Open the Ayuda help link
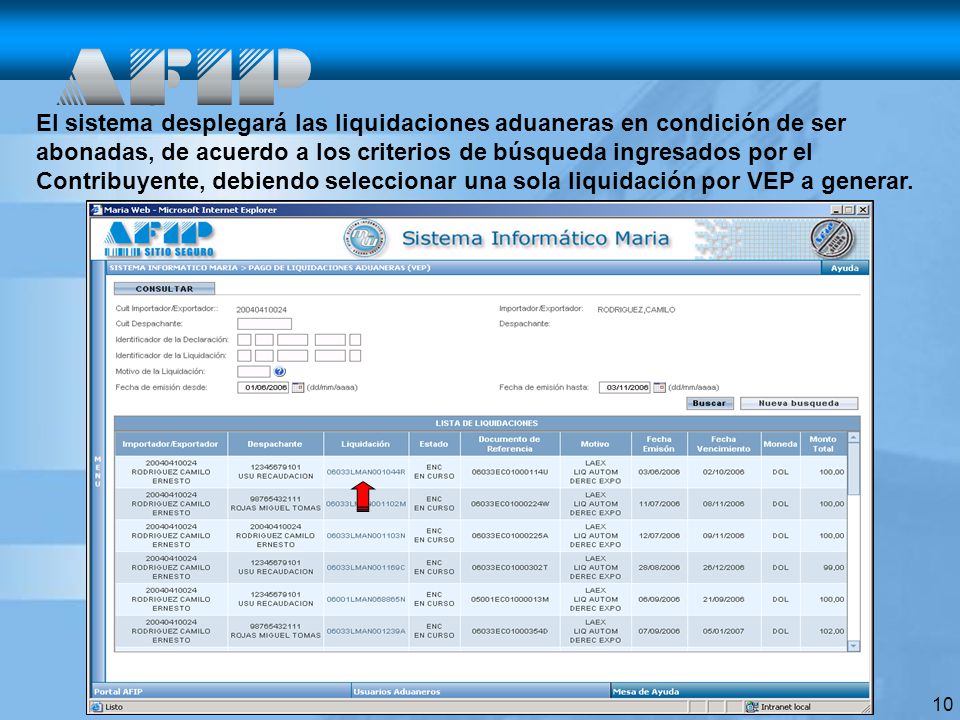 [x=844, y=268]
